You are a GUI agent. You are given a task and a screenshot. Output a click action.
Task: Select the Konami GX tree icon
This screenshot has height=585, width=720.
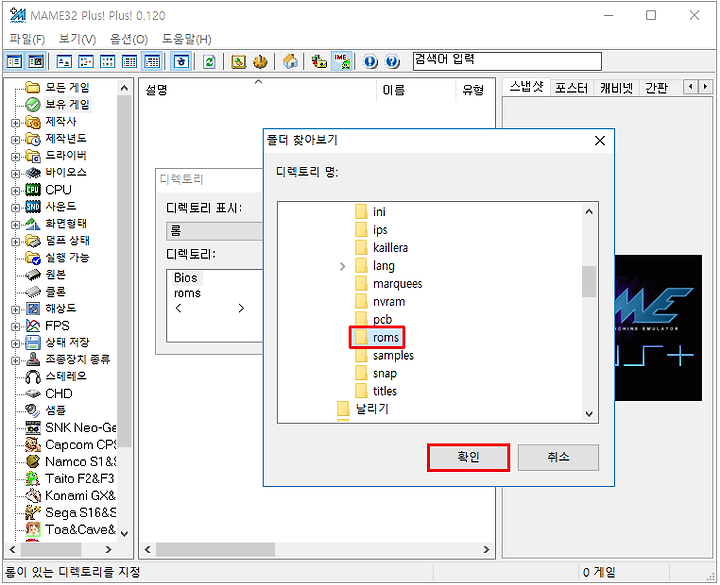coord(33,495)
